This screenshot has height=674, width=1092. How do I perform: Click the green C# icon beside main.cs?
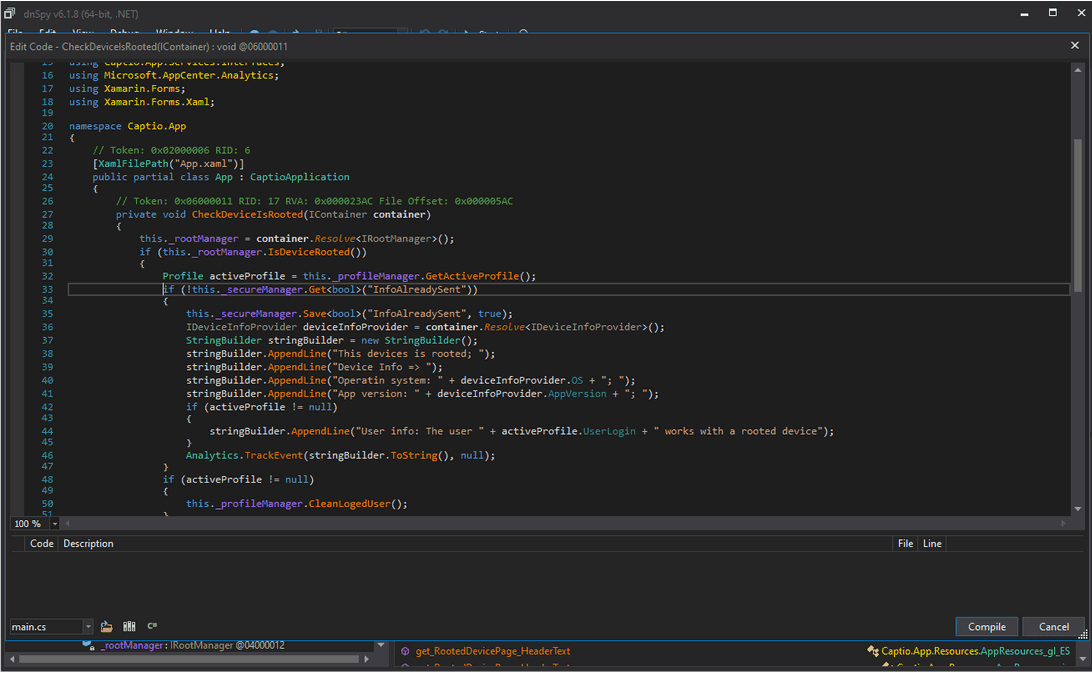click(152, 626)
